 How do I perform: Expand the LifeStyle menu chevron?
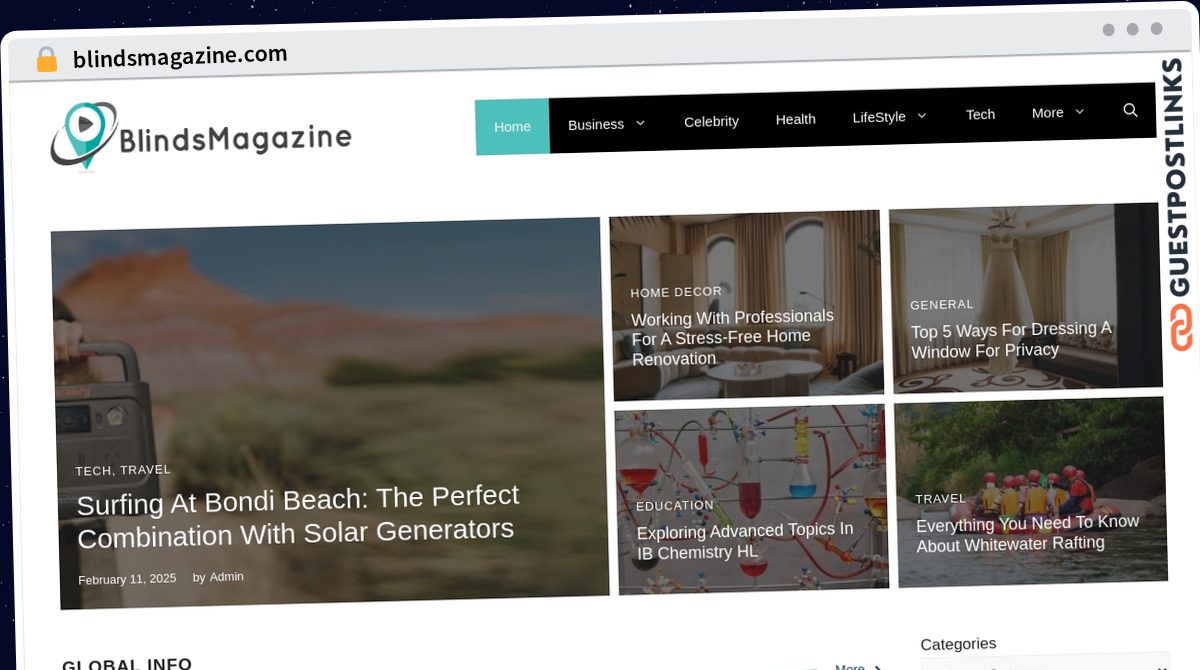(921, 116)
